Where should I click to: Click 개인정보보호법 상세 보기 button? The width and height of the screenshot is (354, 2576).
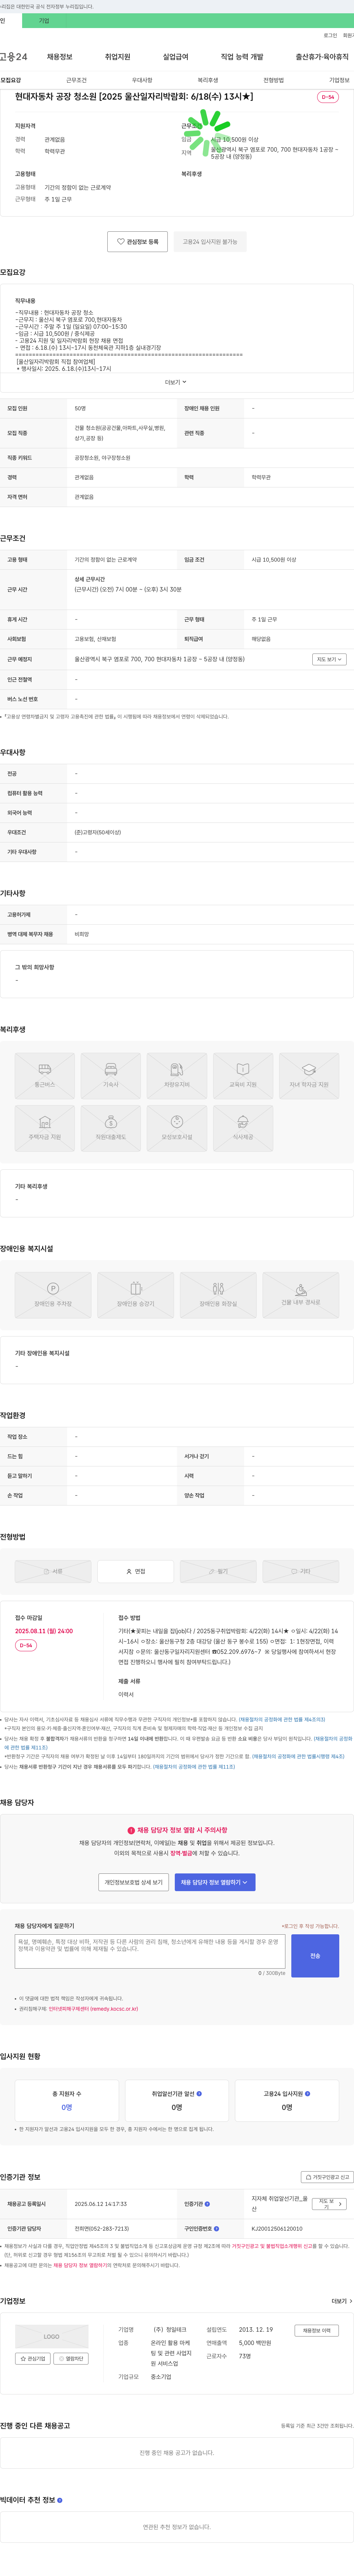tap(134, 1882)
